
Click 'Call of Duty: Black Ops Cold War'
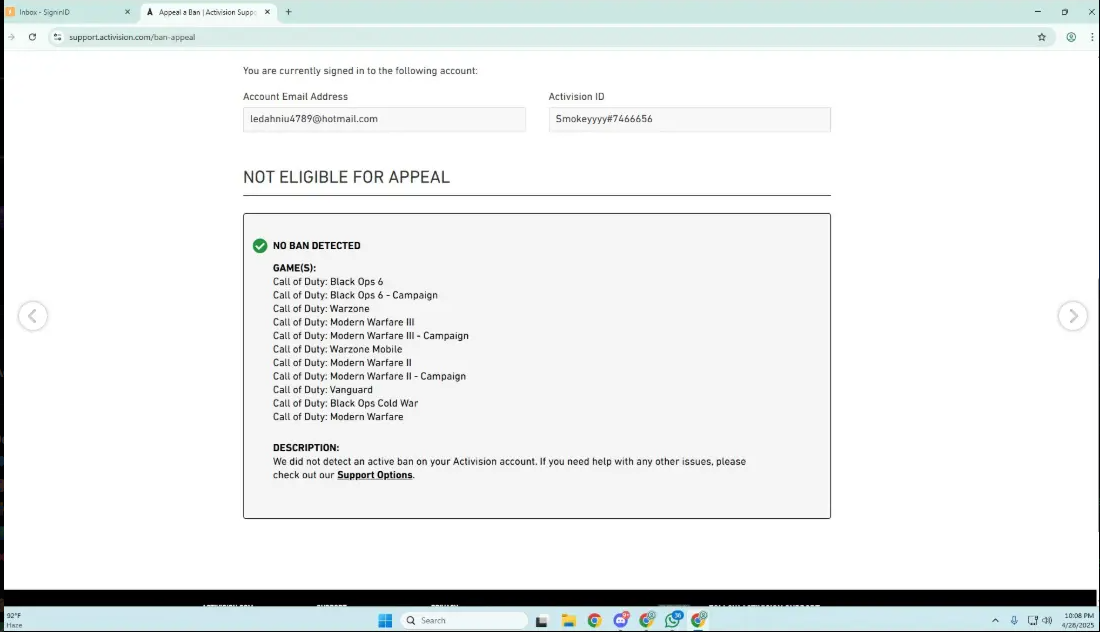tap(345, 403)
